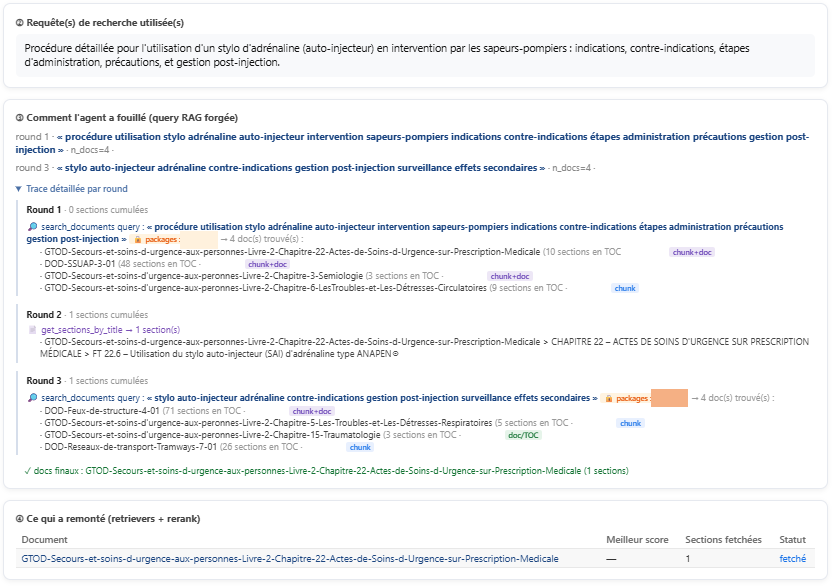Collapse the Trace détaillée par round section
The width and height of the screenshot is (832, 586).
72,189
